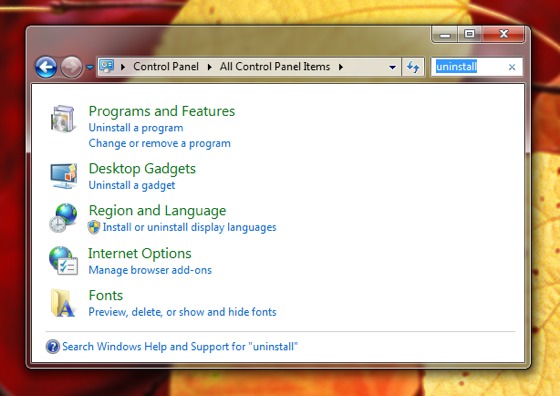The image size is (560, 396).
Task: Open Change or remove a program
Action: click(160, 143)
